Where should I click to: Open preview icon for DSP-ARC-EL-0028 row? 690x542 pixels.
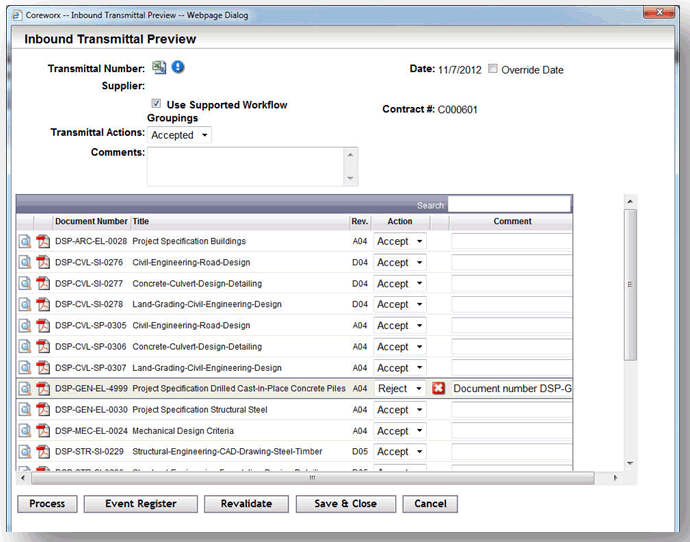tap(25, 241)
